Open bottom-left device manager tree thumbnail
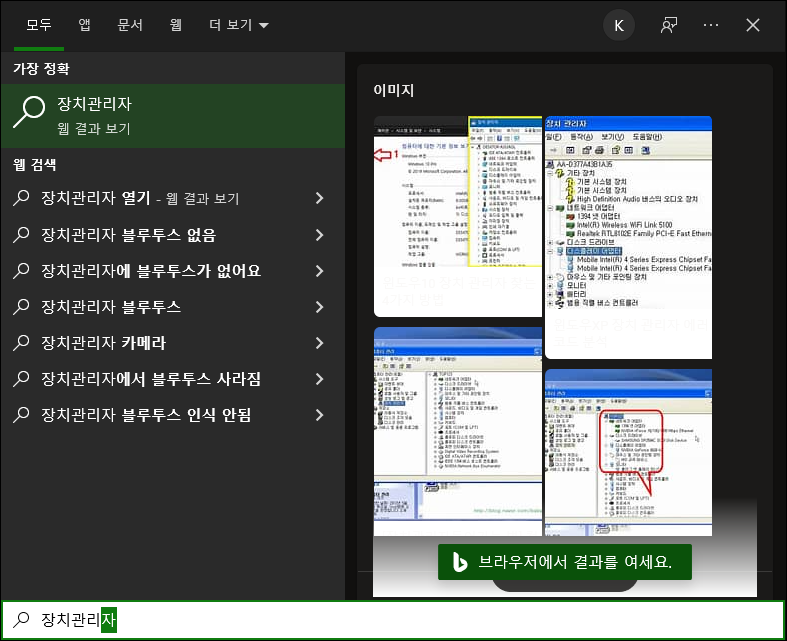The width and height of the screenshot is (787, 641). (458, 432)
